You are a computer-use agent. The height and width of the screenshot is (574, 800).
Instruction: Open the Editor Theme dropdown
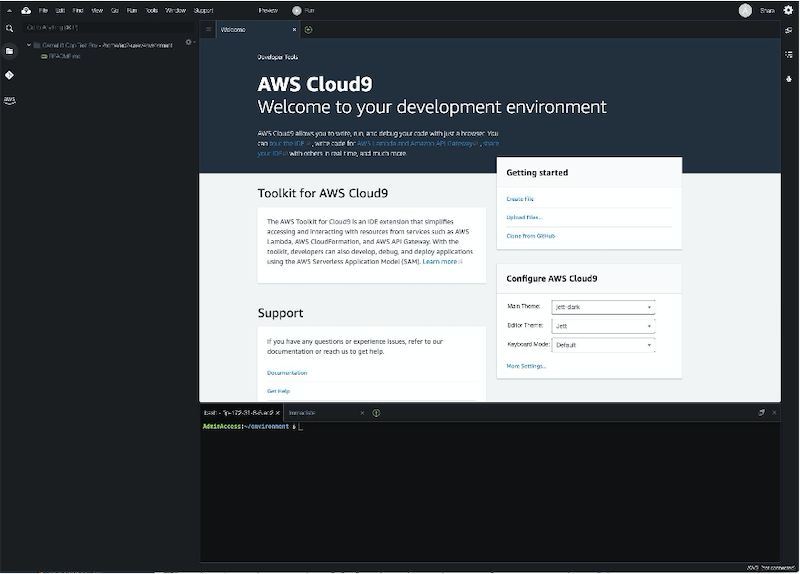(603, 326)
